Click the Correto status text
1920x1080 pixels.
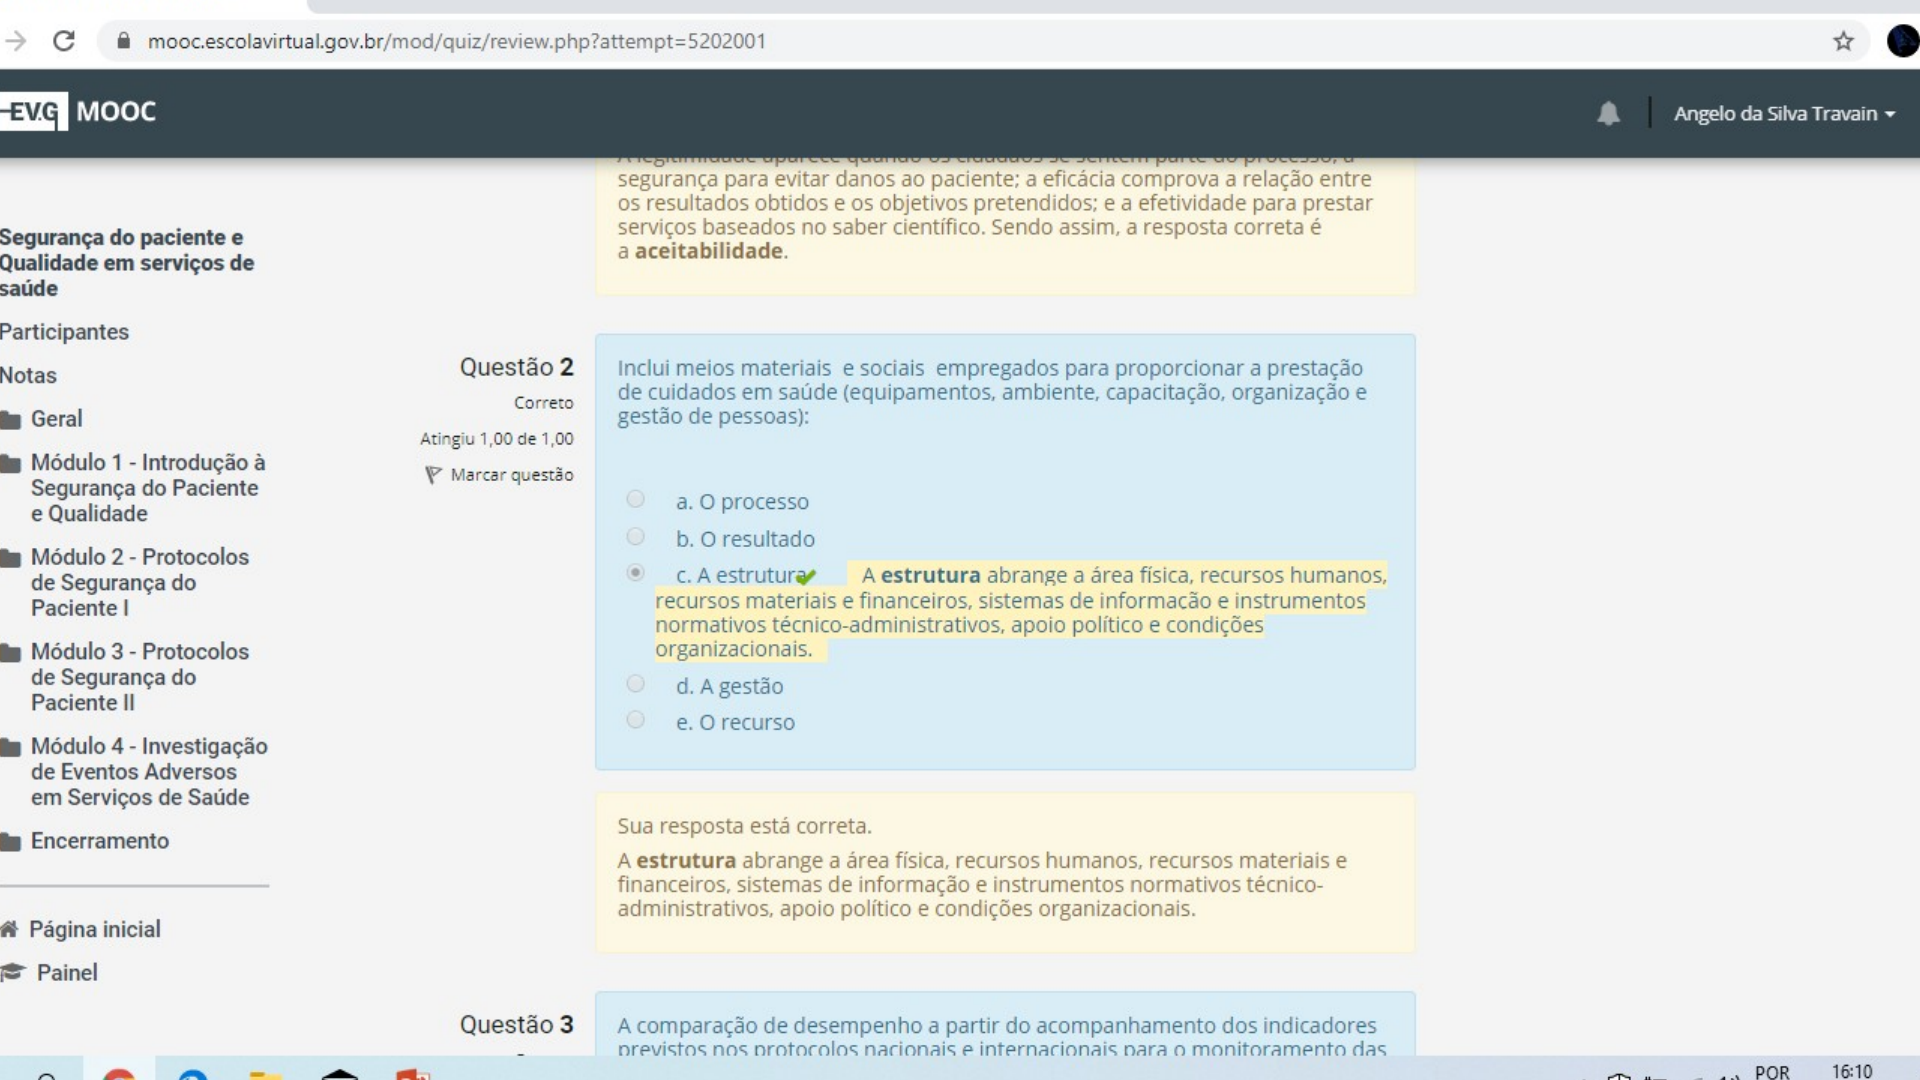pos(544,403)
